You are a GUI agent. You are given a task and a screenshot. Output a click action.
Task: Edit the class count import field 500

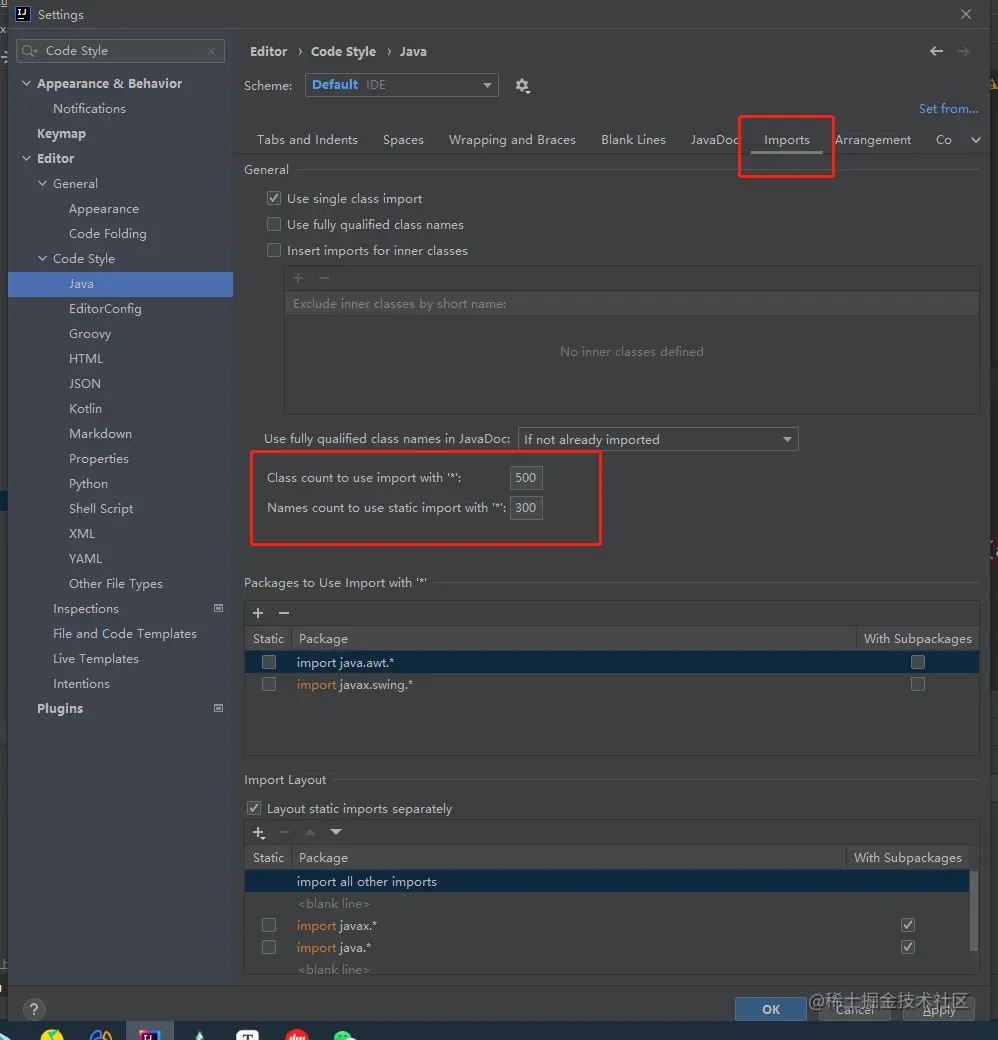click(526, 478)
